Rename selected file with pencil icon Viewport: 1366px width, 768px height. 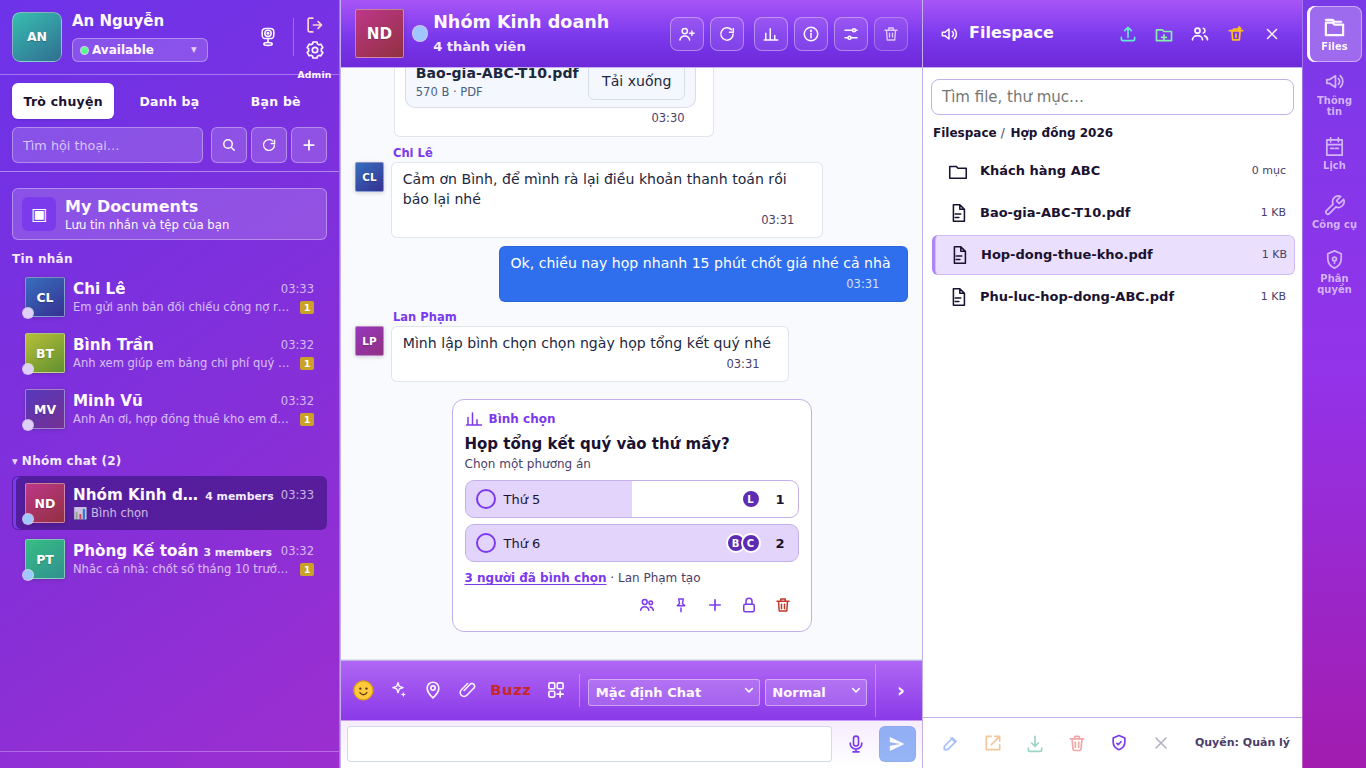click(951, 743)
